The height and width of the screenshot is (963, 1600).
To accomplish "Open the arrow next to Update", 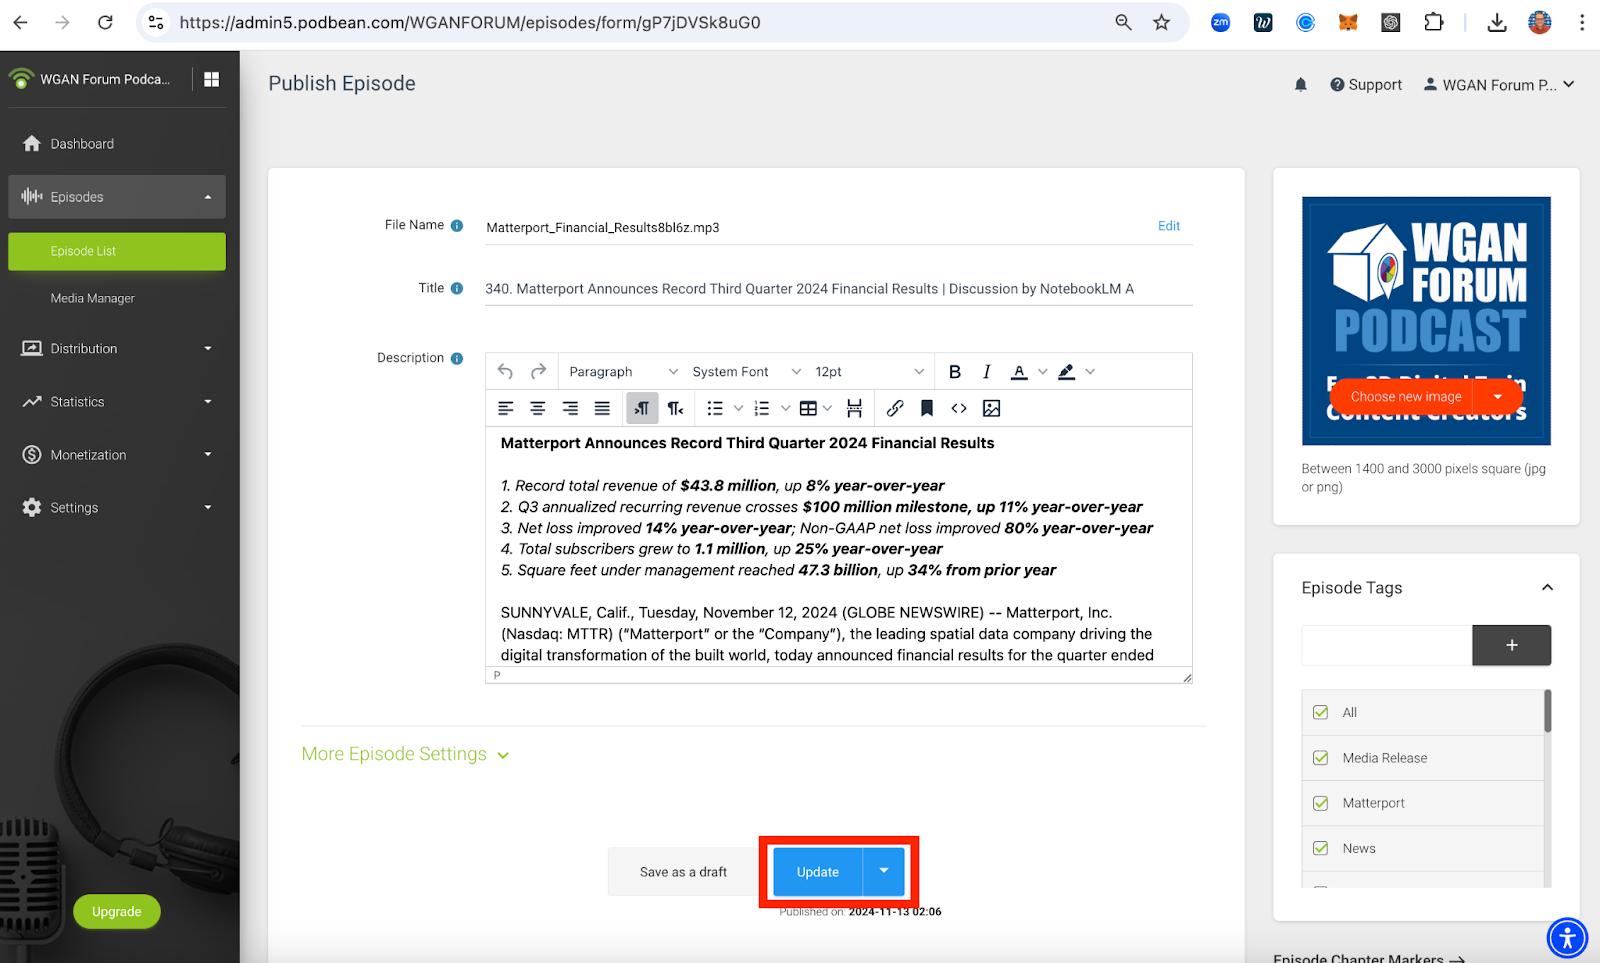I will pyautogui.click(x=884, y=871).
